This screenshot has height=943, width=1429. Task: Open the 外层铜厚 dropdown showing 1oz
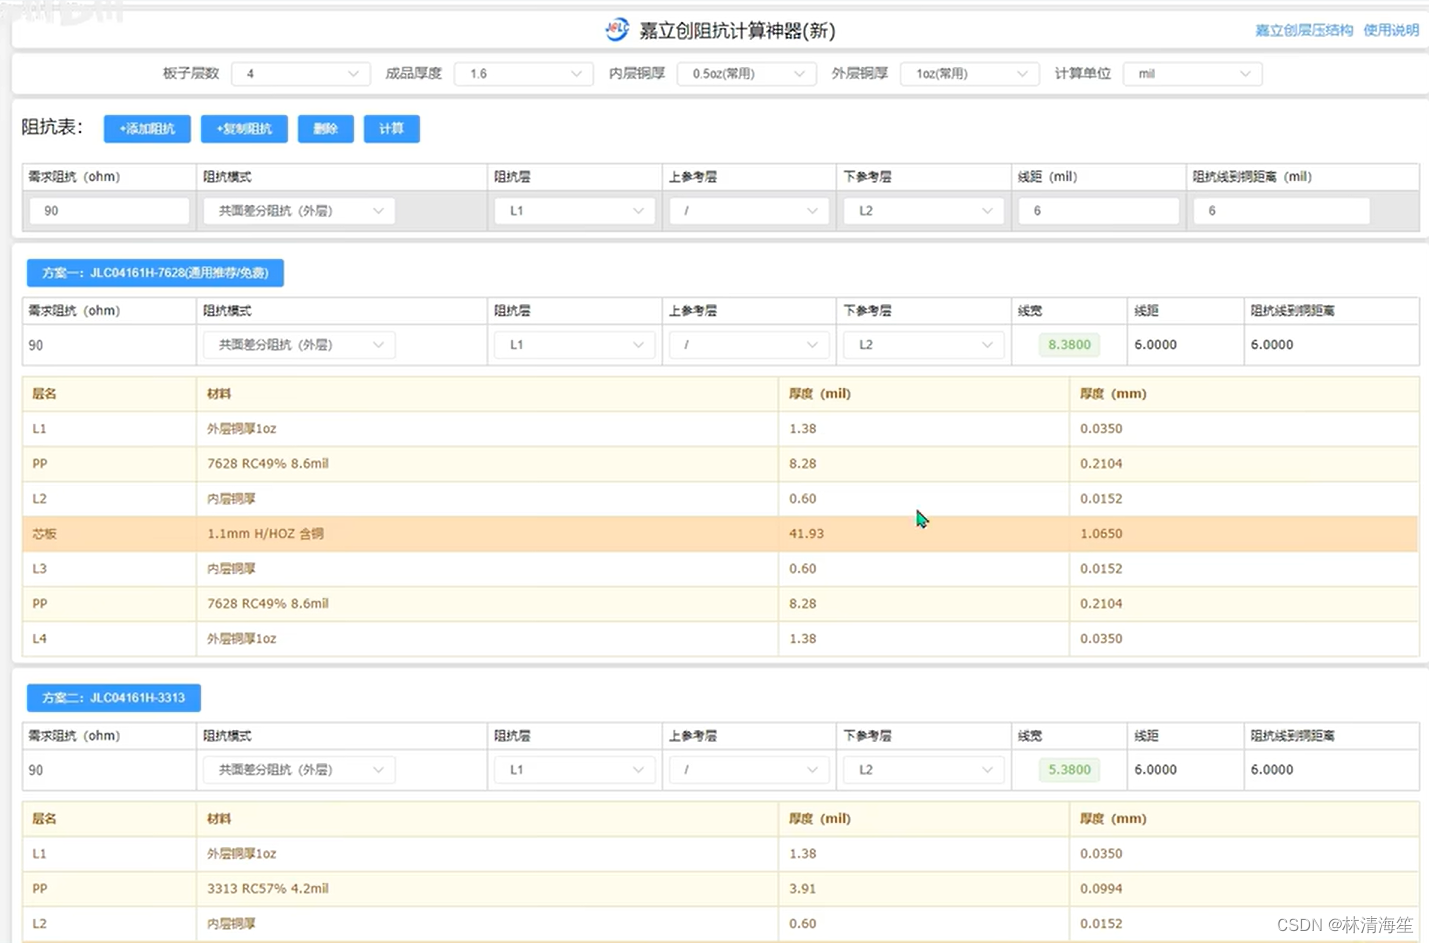(970, 74)
